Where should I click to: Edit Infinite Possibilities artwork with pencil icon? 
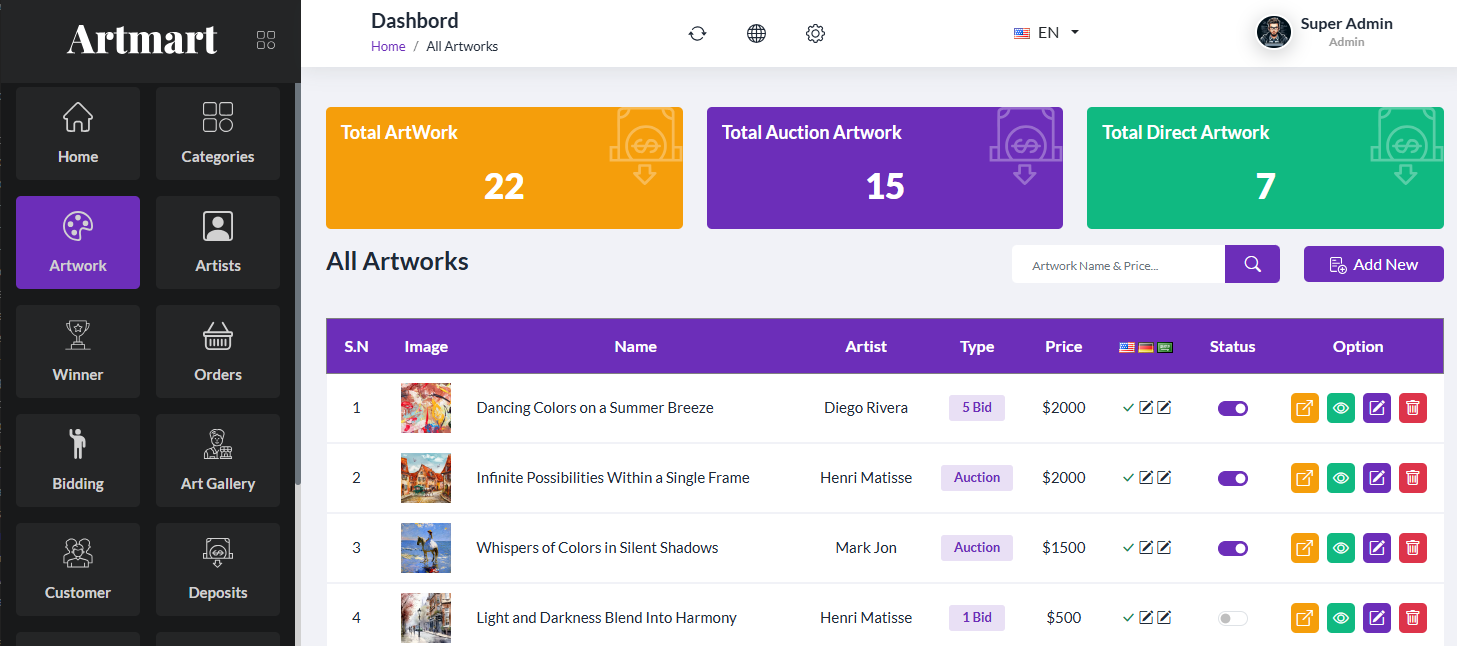(1376, 478)
